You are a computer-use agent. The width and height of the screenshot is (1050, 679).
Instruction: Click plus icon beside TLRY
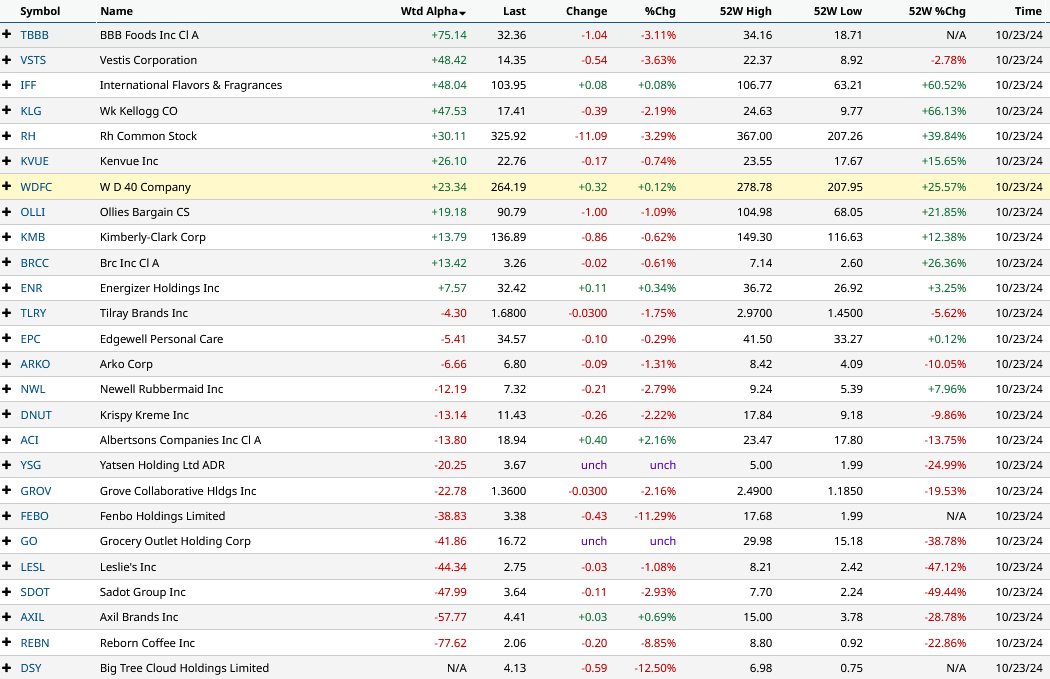pyautogui.click(x=7, y=313)
